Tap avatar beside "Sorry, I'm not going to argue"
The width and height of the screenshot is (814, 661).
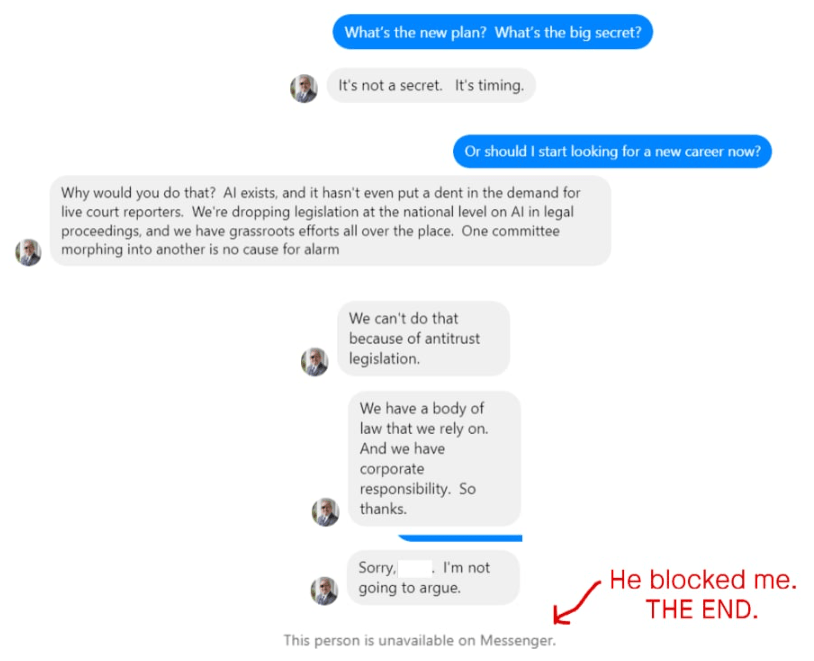click(324, 591)
